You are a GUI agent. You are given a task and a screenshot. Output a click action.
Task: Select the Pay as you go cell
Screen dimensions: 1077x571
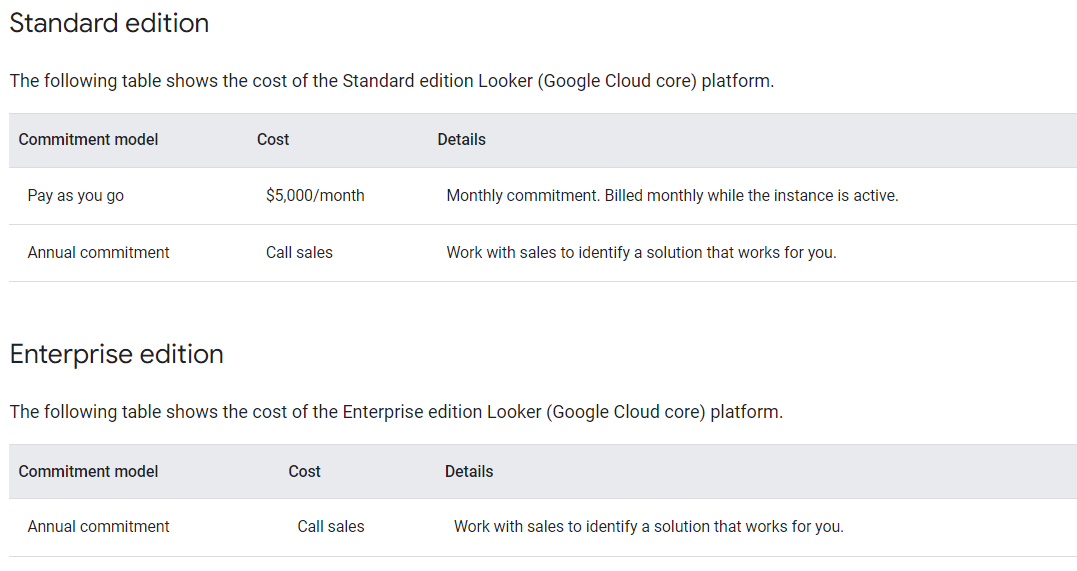pos(76,196)
